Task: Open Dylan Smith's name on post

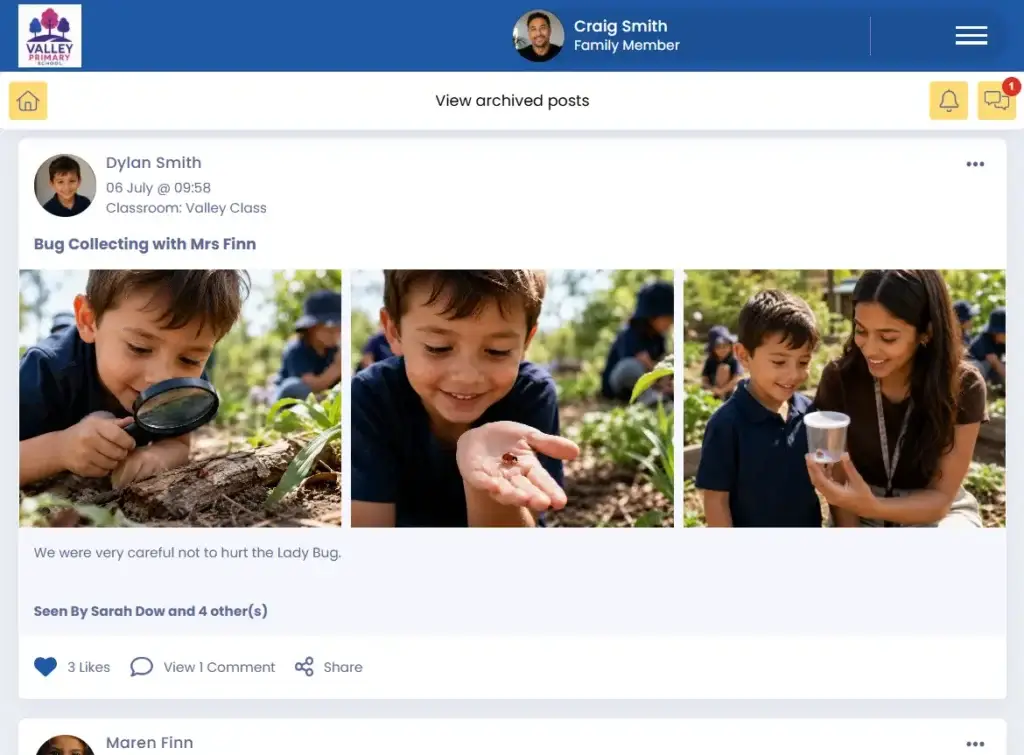Action: click(153, 163)
